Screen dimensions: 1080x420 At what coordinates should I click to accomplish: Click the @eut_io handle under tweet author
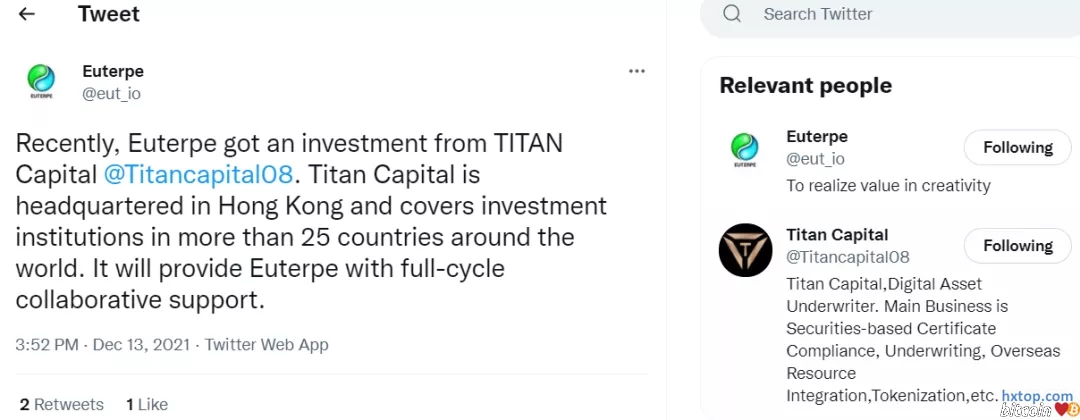tap(111, 93)
